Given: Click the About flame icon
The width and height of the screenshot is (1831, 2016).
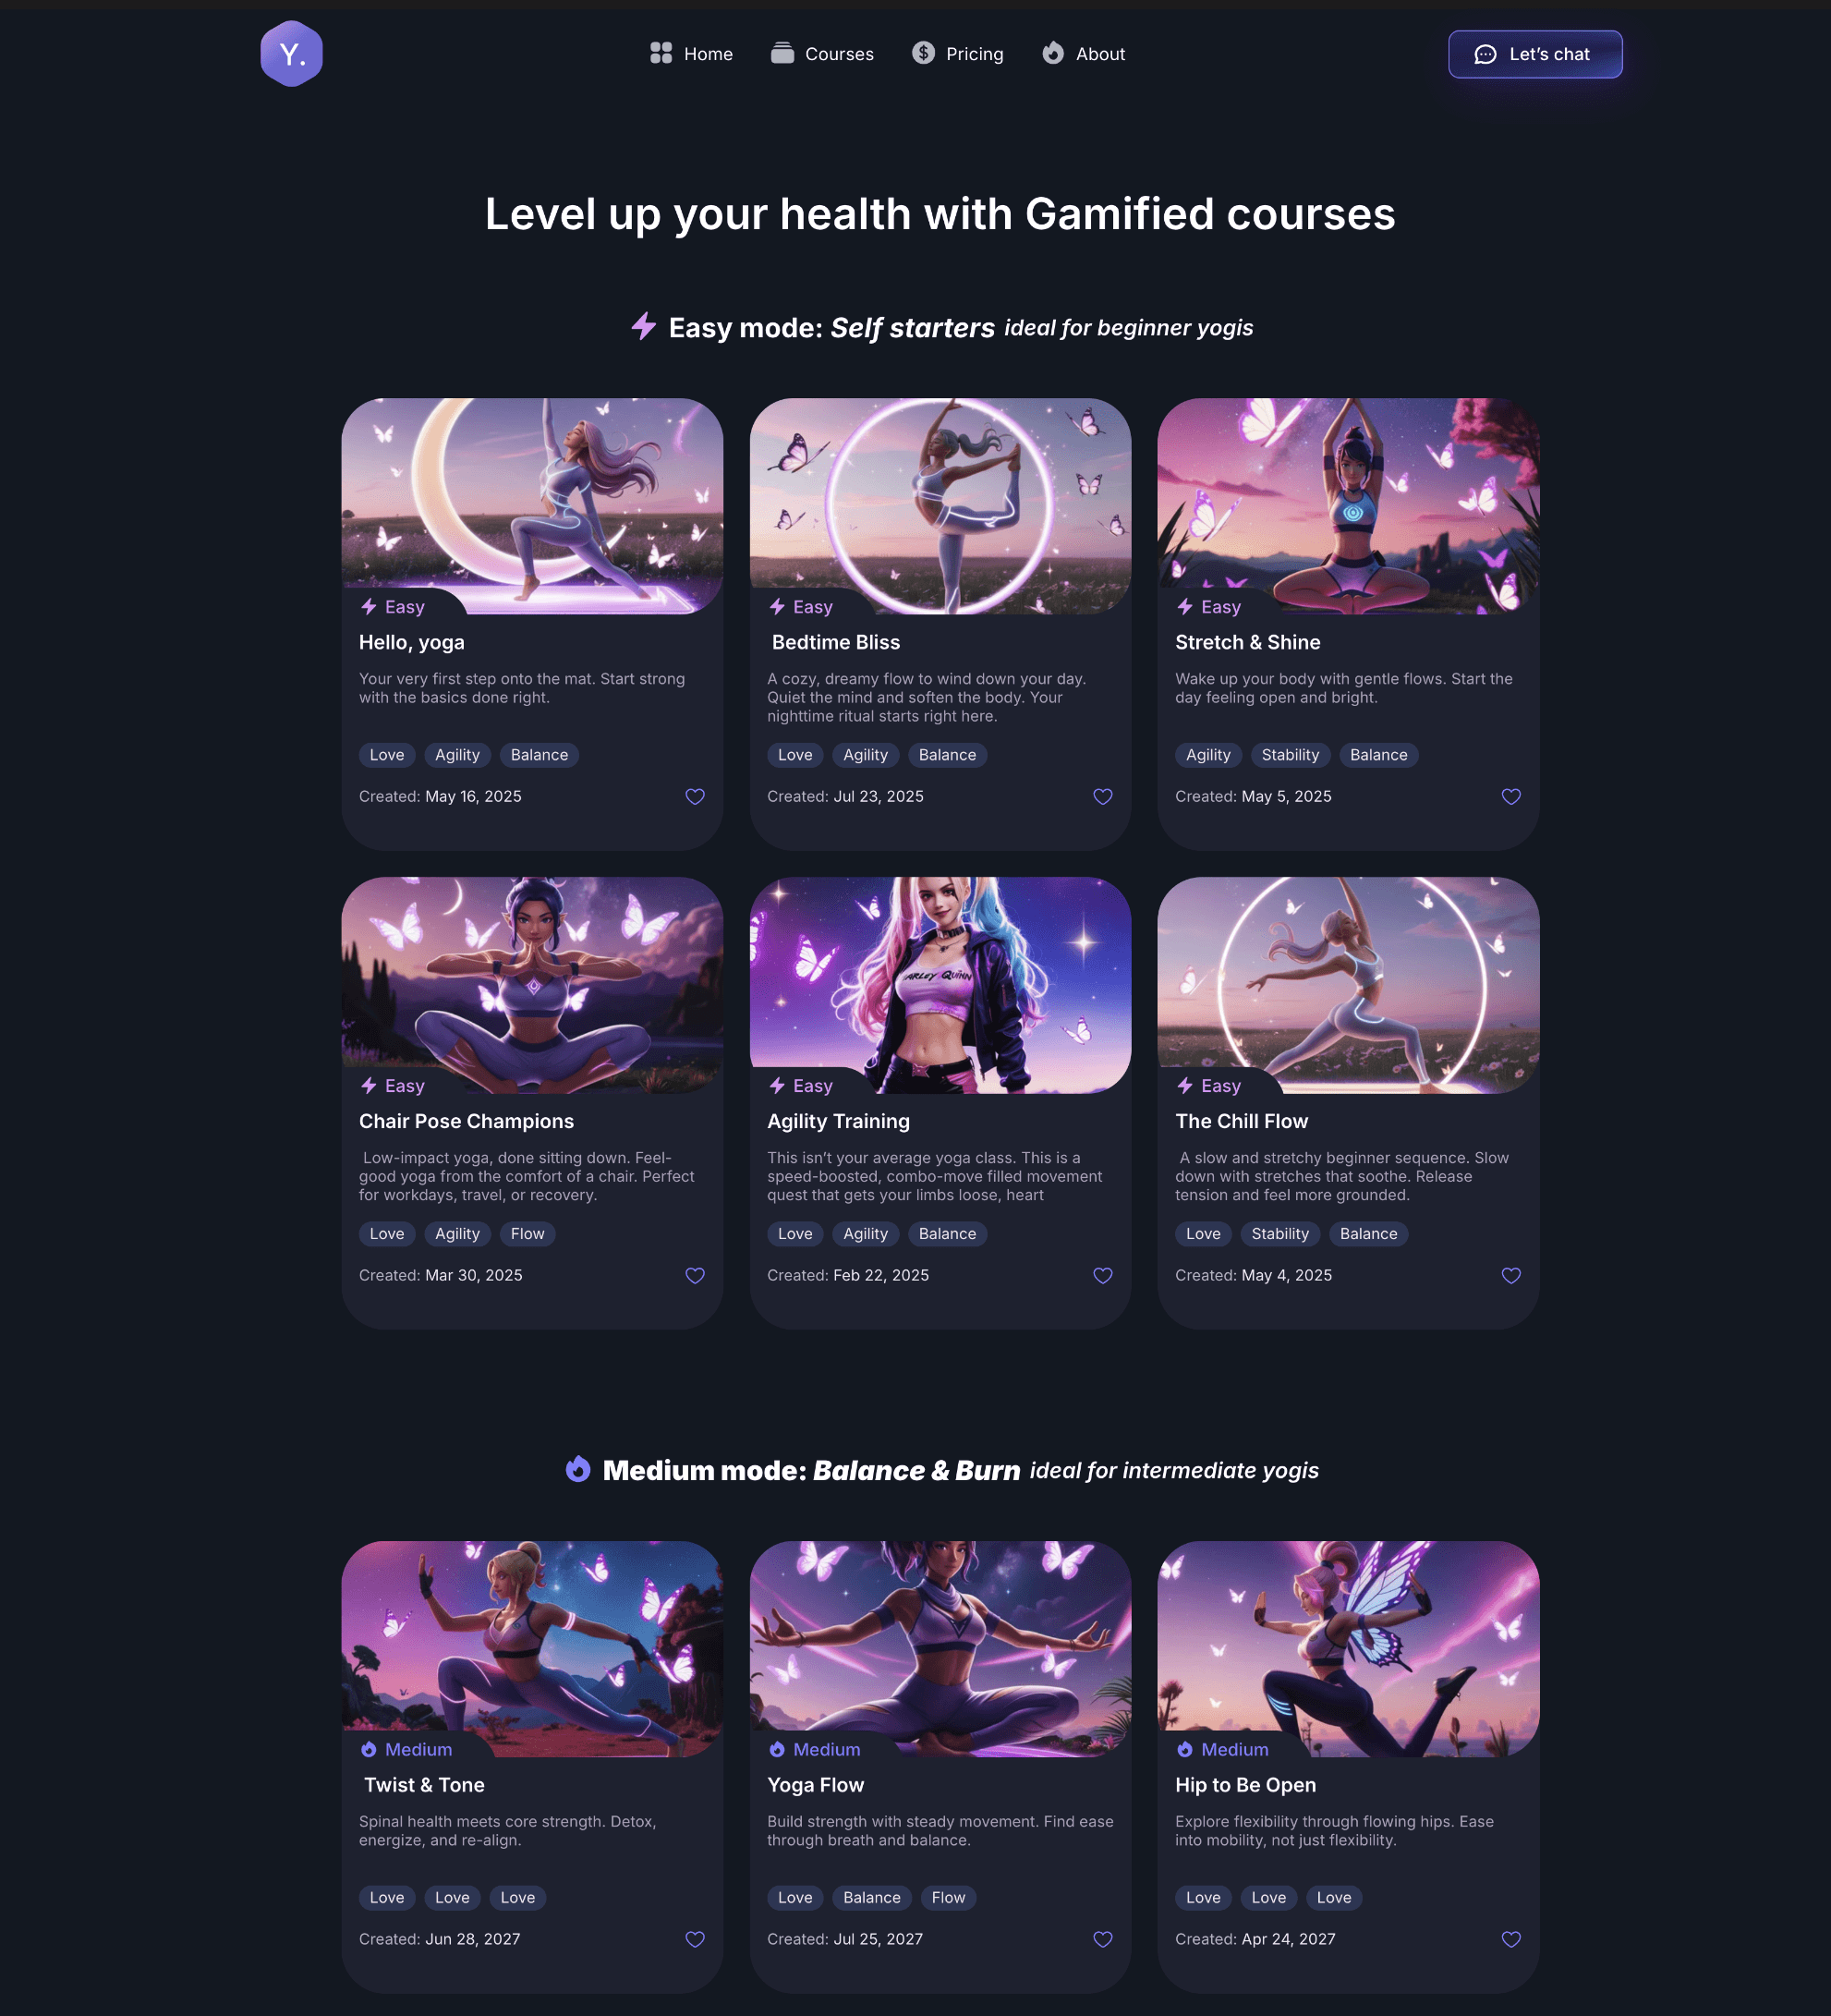Looking at the screenshot, I should tap(1053, 53).
